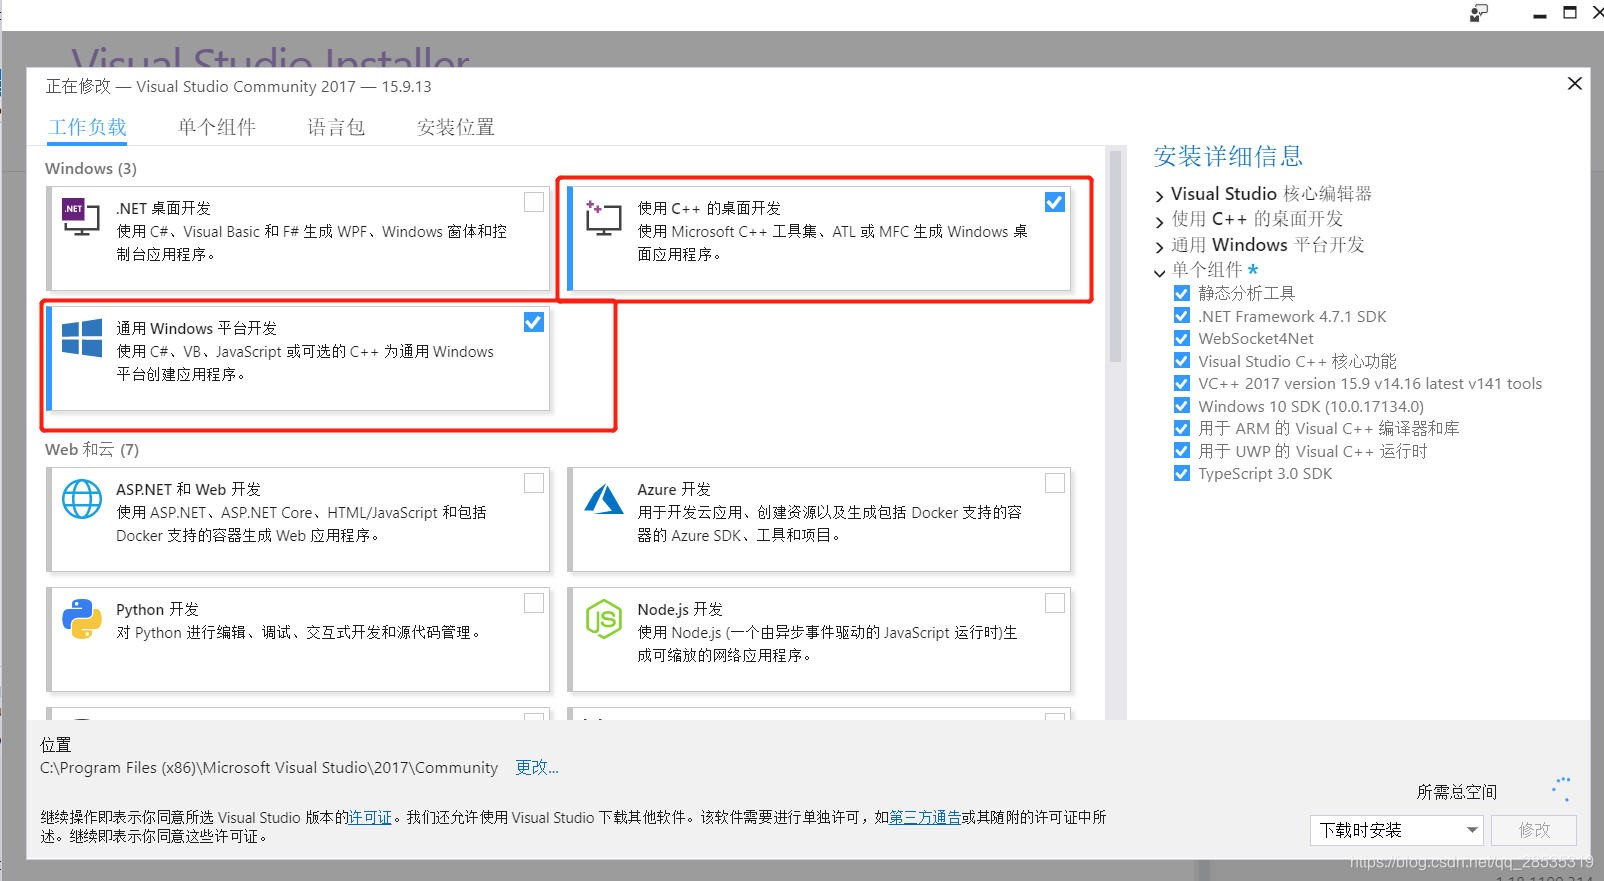The image size is (1604, 881).
Task: Close the modify dialog with the X
Action: click(1575, 84)
